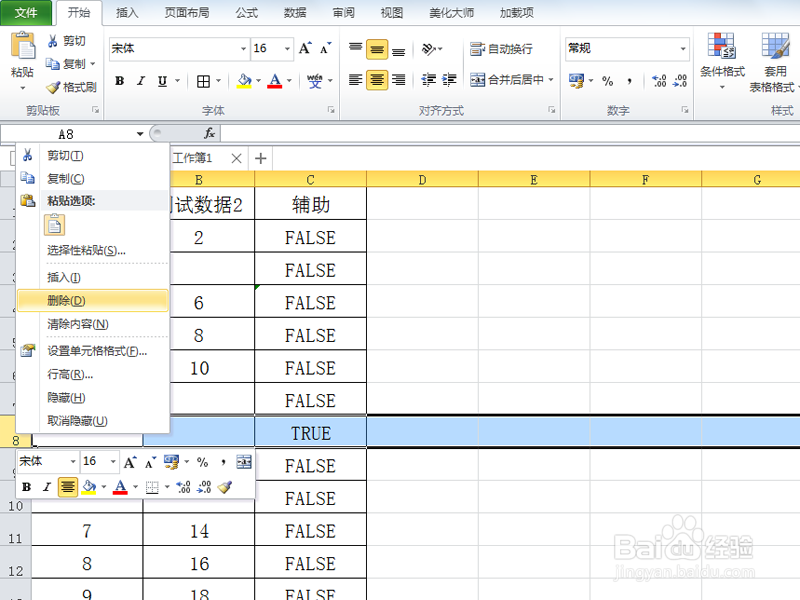Click red font color in mini toolbar

click(120, 487)
